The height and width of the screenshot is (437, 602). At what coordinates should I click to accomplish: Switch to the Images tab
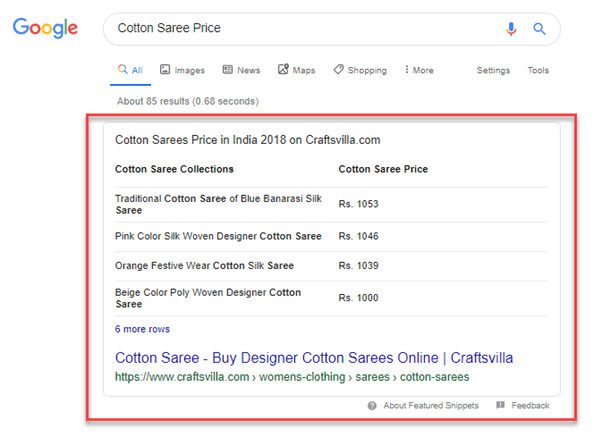coord(182,70)
